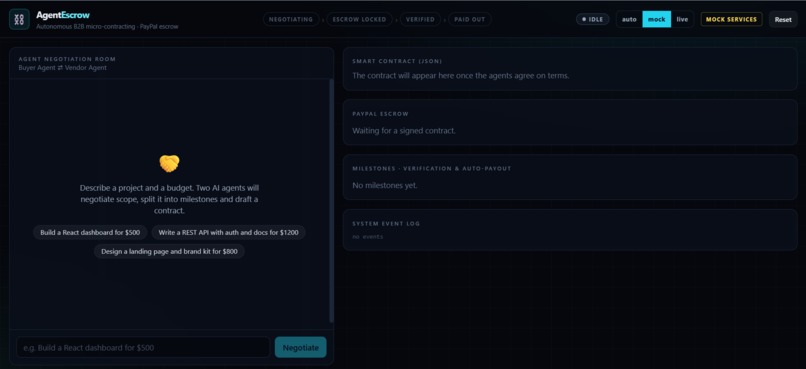Image resolution: width=806 pixels, height=369 pixels.
Task: Click the negotiation room scrollbar
Action: 332,200
